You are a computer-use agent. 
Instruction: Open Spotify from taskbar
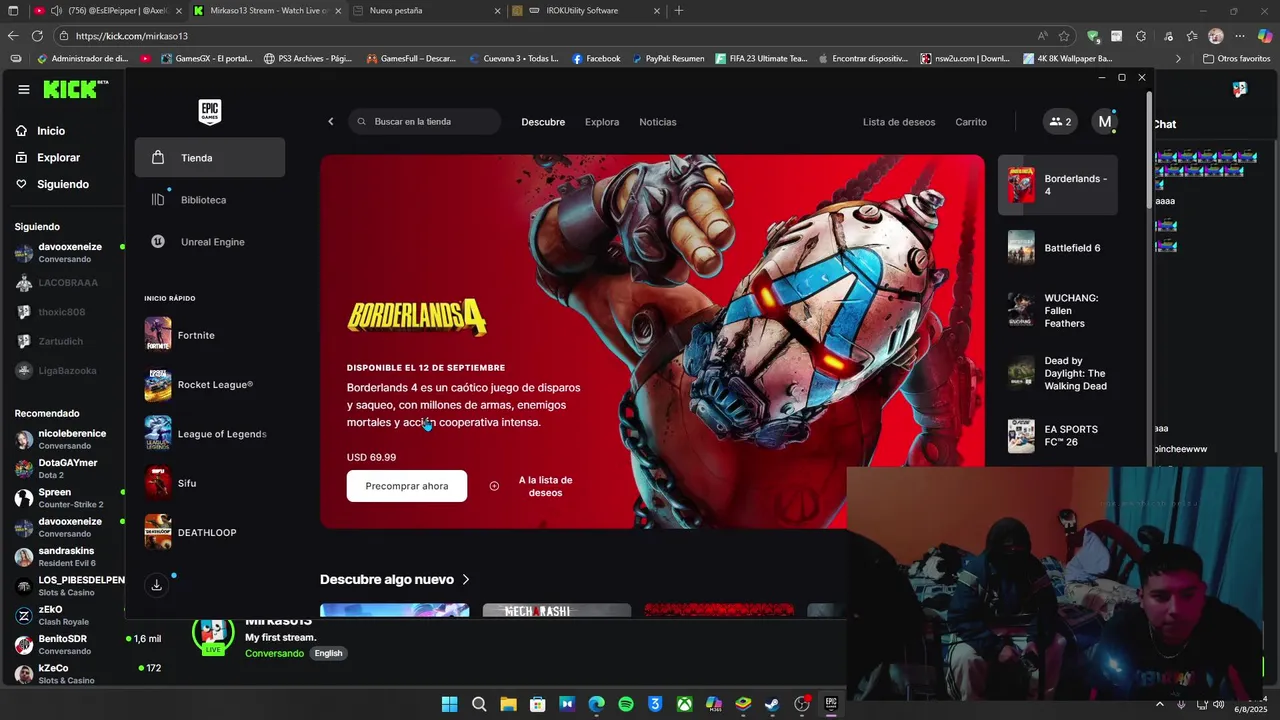[x=626, y=704]
